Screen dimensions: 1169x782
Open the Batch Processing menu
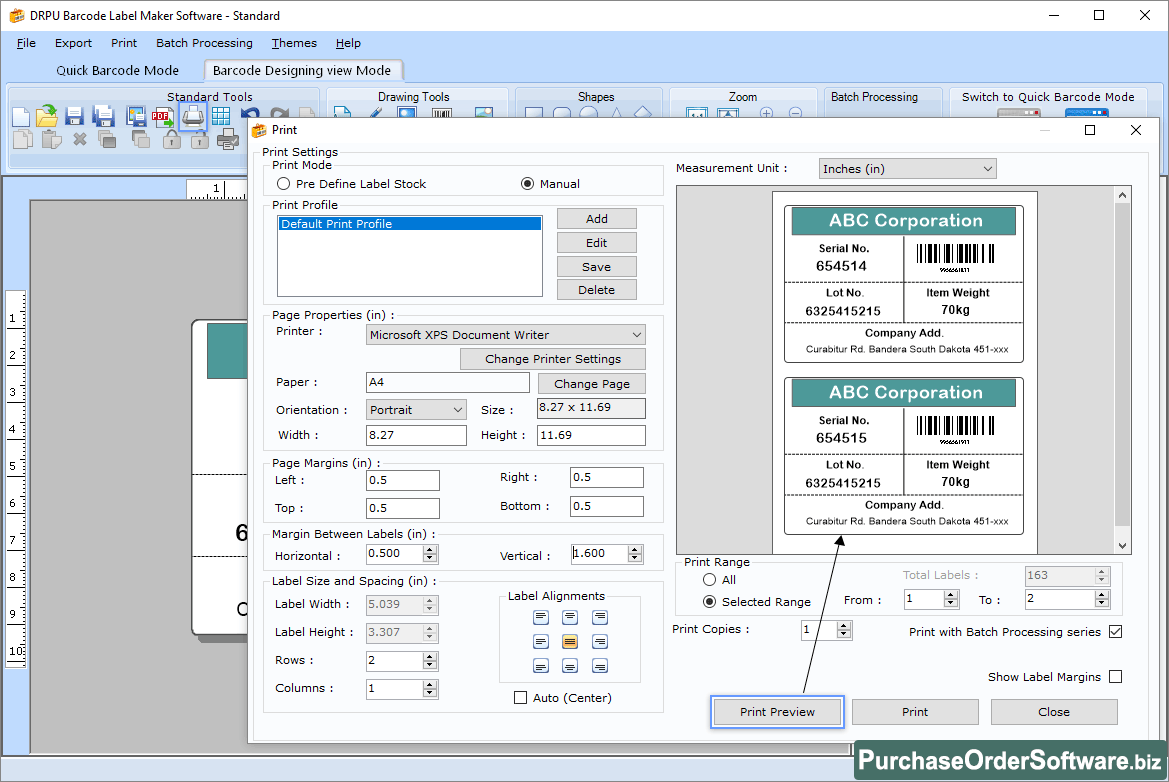point(204,43)
